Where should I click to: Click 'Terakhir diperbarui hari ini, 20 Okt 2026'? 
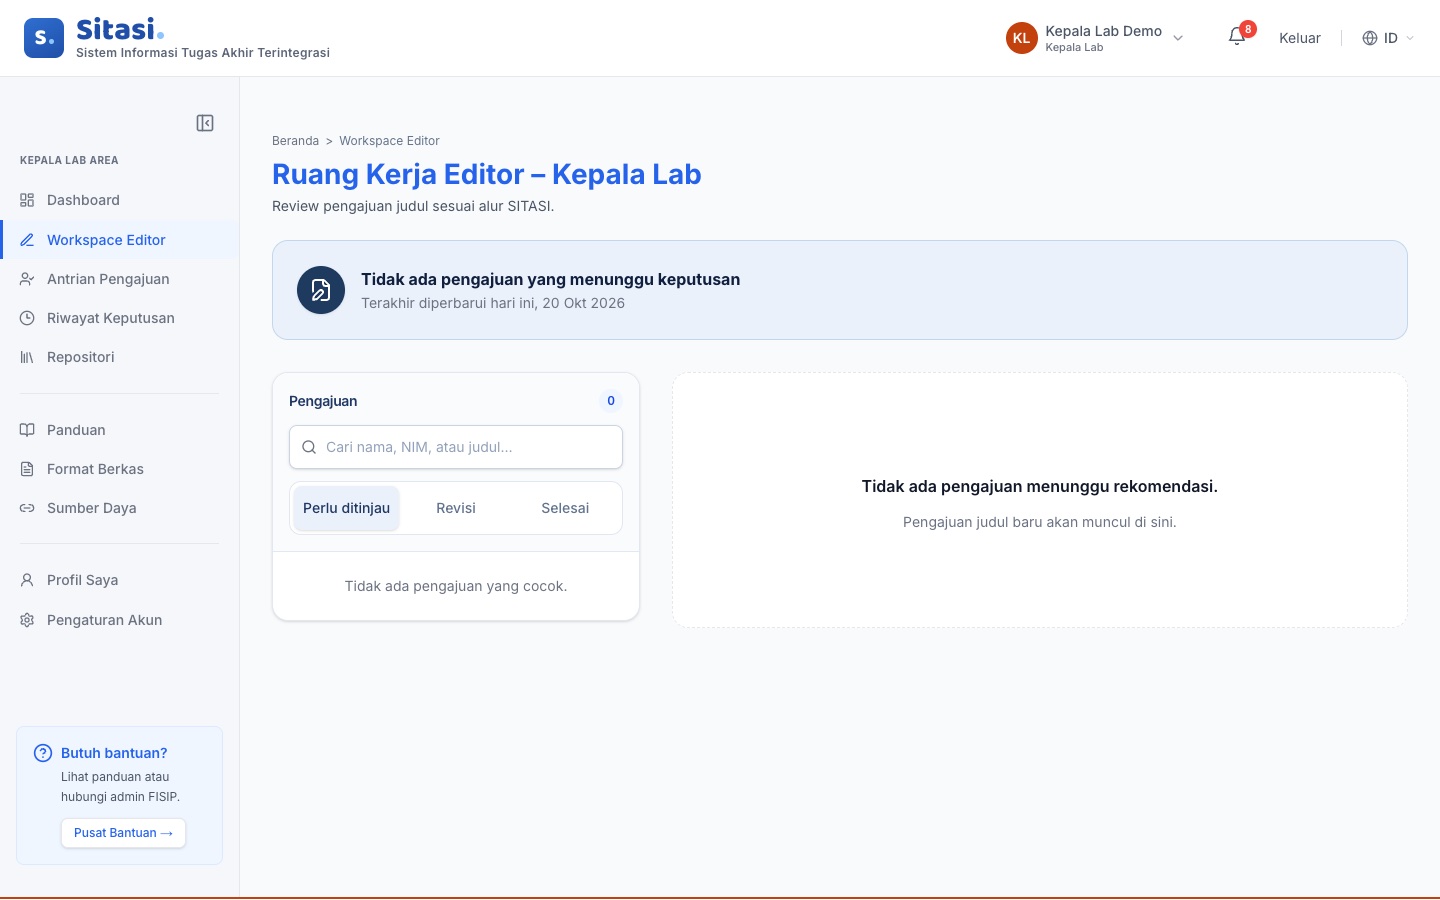493,303
